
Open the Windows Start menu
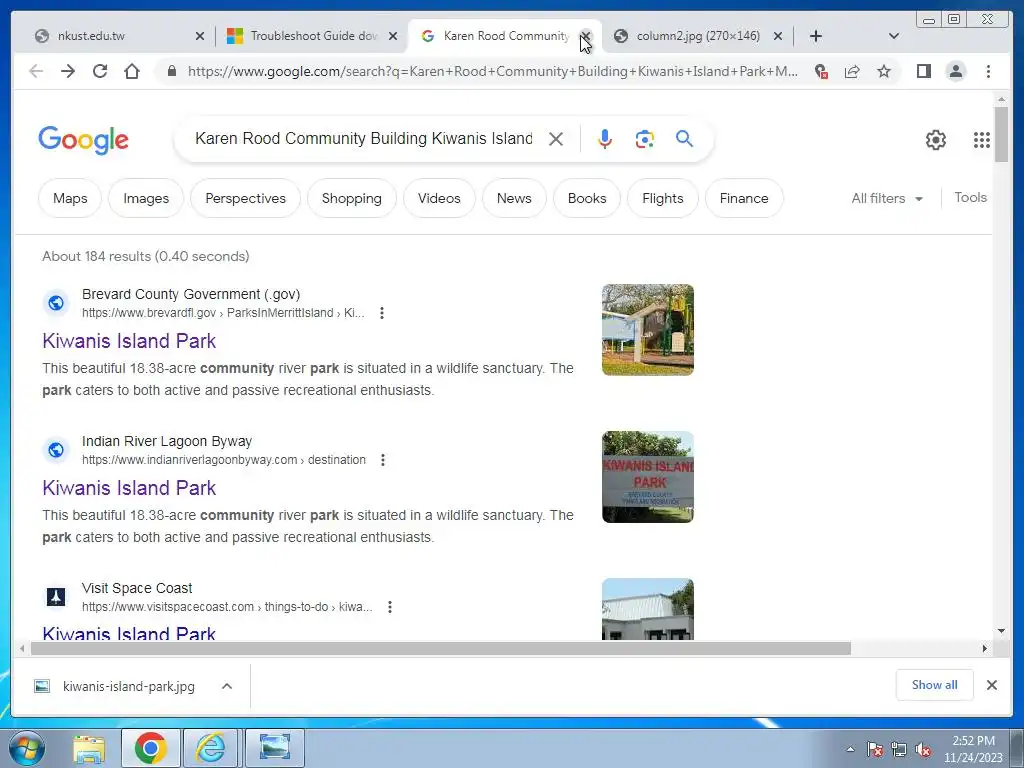pyautogui.click(x=26, y=748)
